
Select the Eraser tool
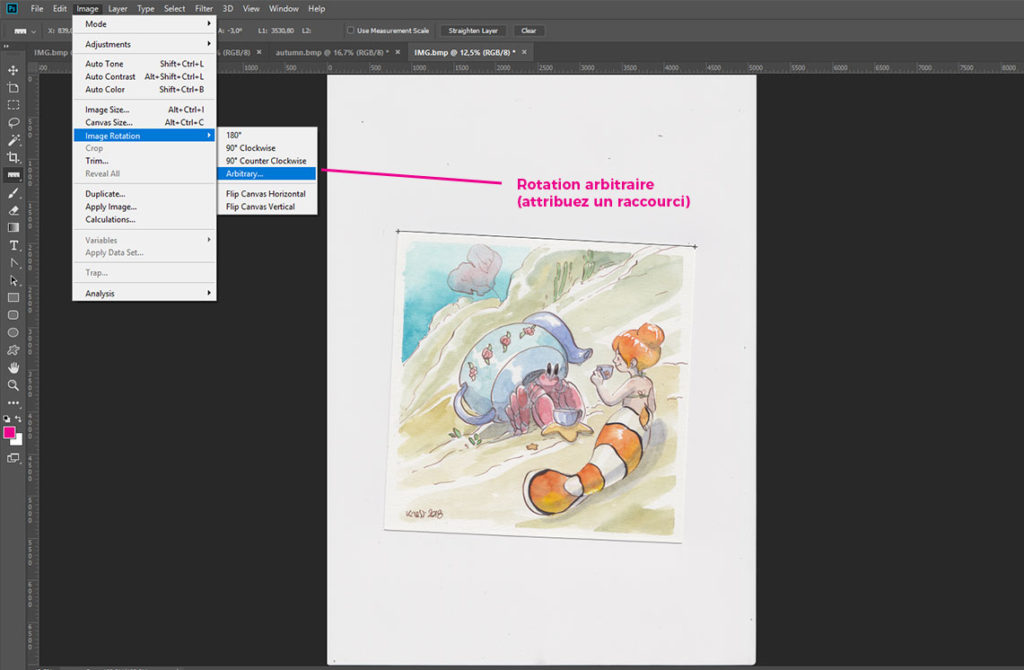tap(13, 210)
